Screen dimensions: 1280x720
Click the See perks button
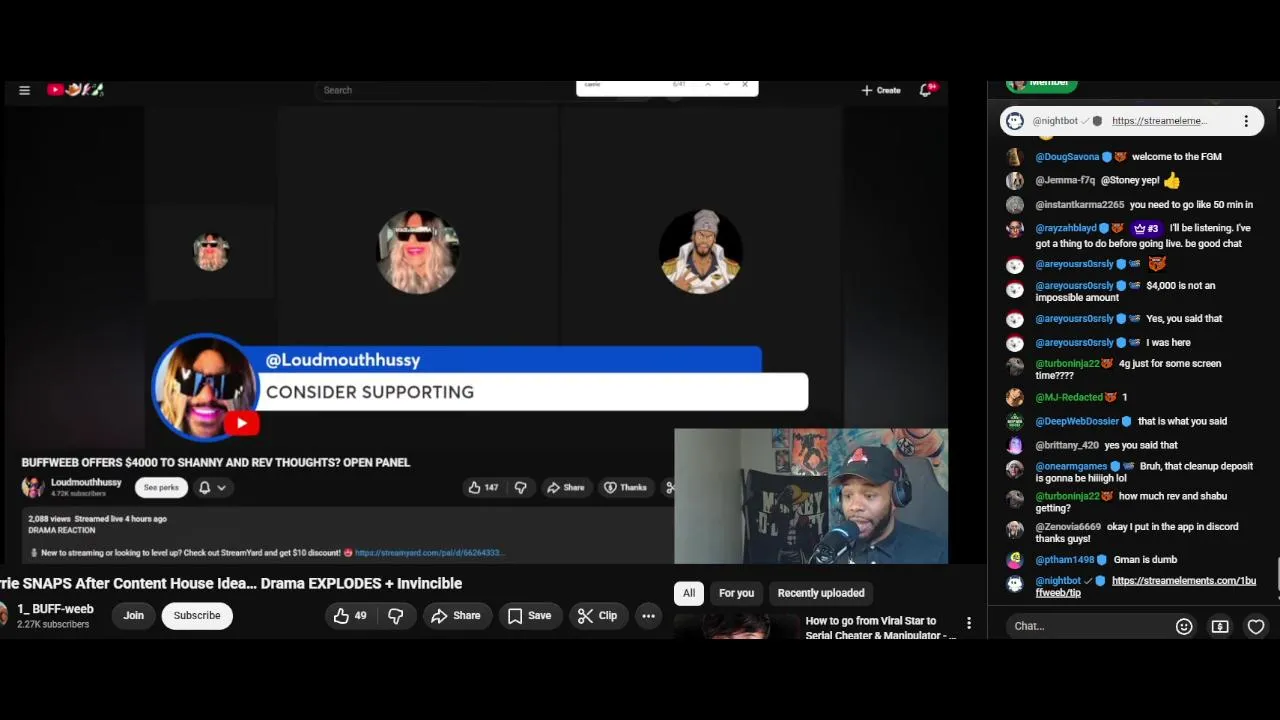161,487
